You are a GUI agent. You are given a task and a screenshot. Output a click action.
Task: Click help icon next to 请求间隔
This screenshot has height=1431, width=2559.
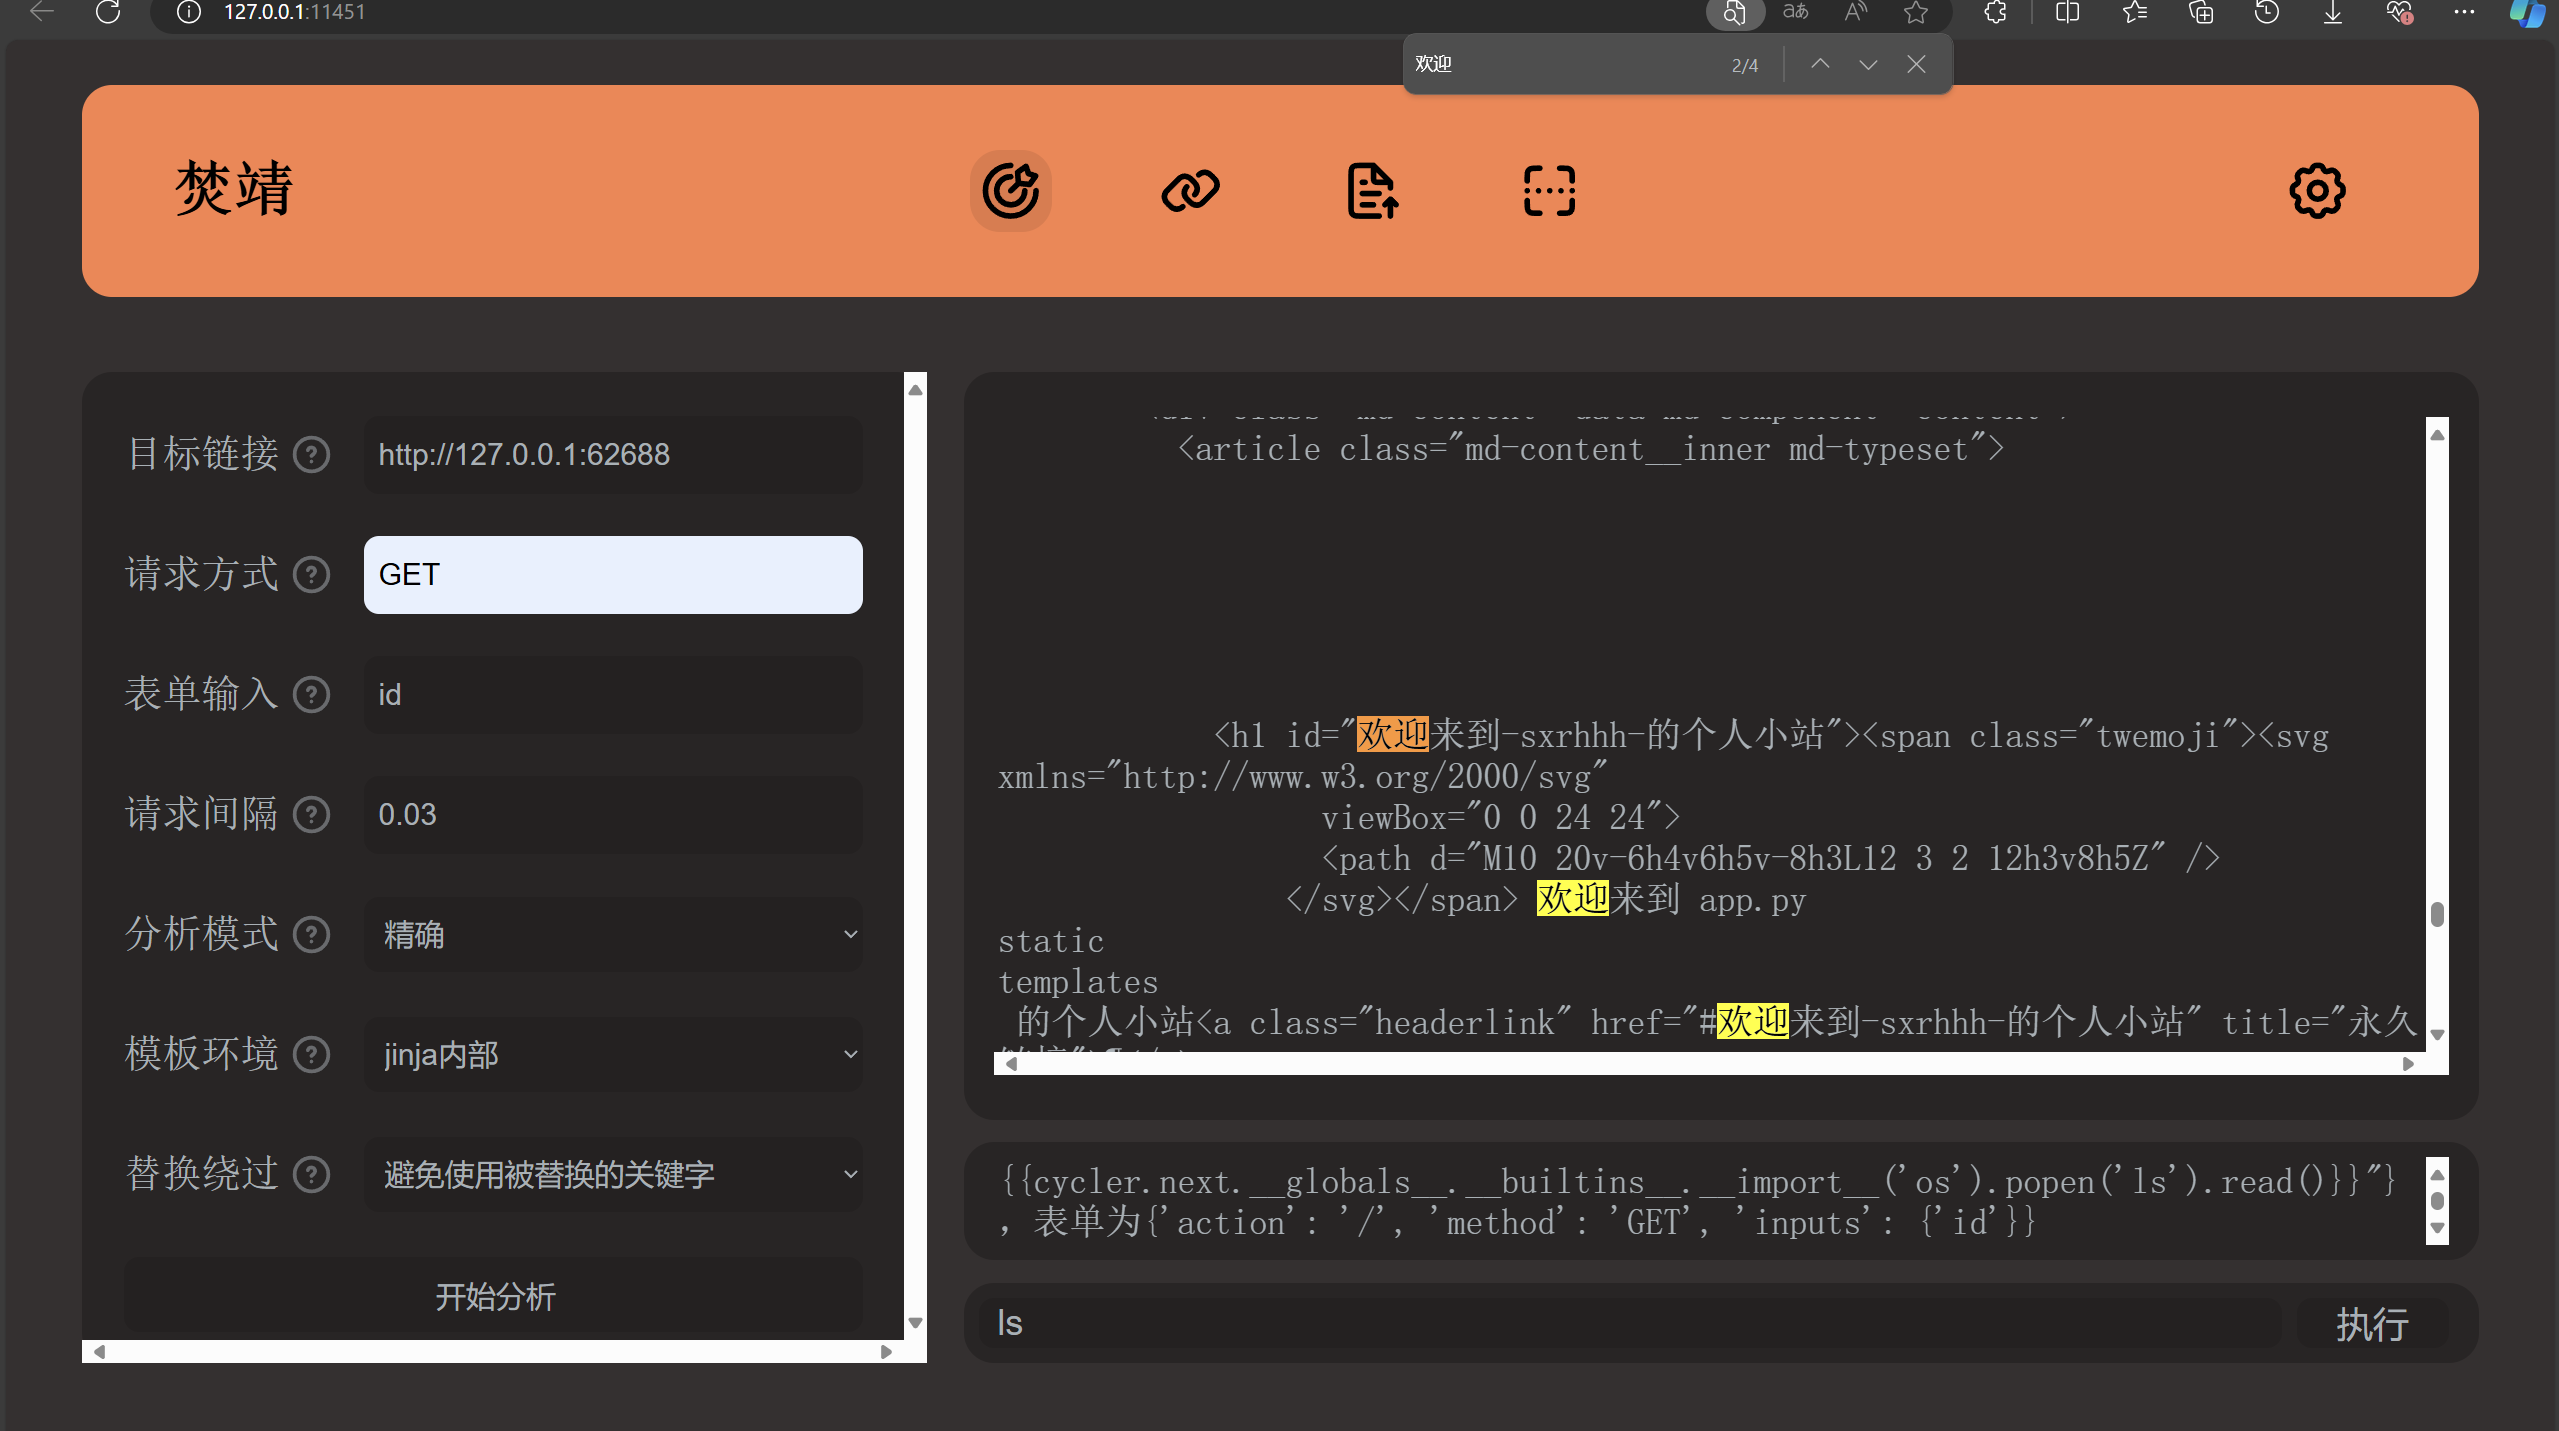[311, 814]
